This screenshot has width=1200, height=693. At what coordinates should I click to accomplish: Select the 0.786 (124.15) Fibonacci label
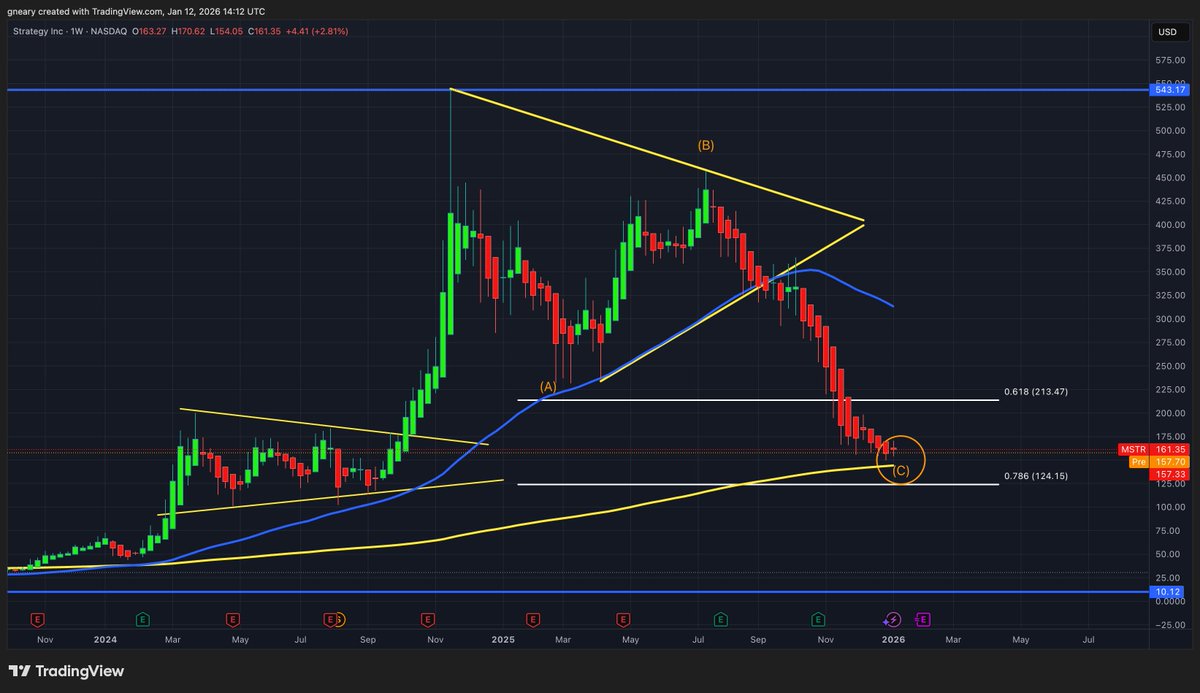[1036, 476]
